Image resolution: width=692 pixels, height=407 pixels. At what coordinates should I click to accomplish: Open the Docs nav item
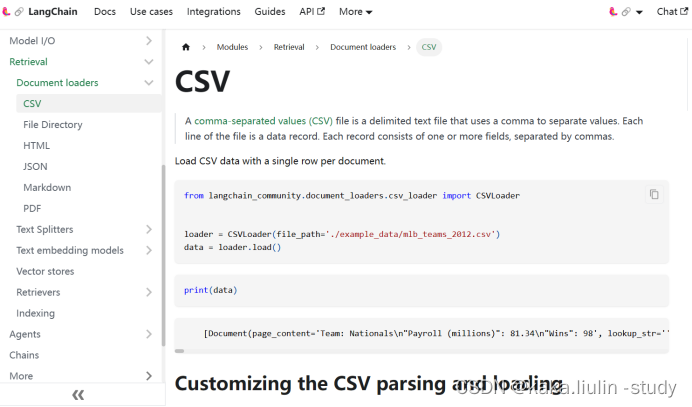105,11
